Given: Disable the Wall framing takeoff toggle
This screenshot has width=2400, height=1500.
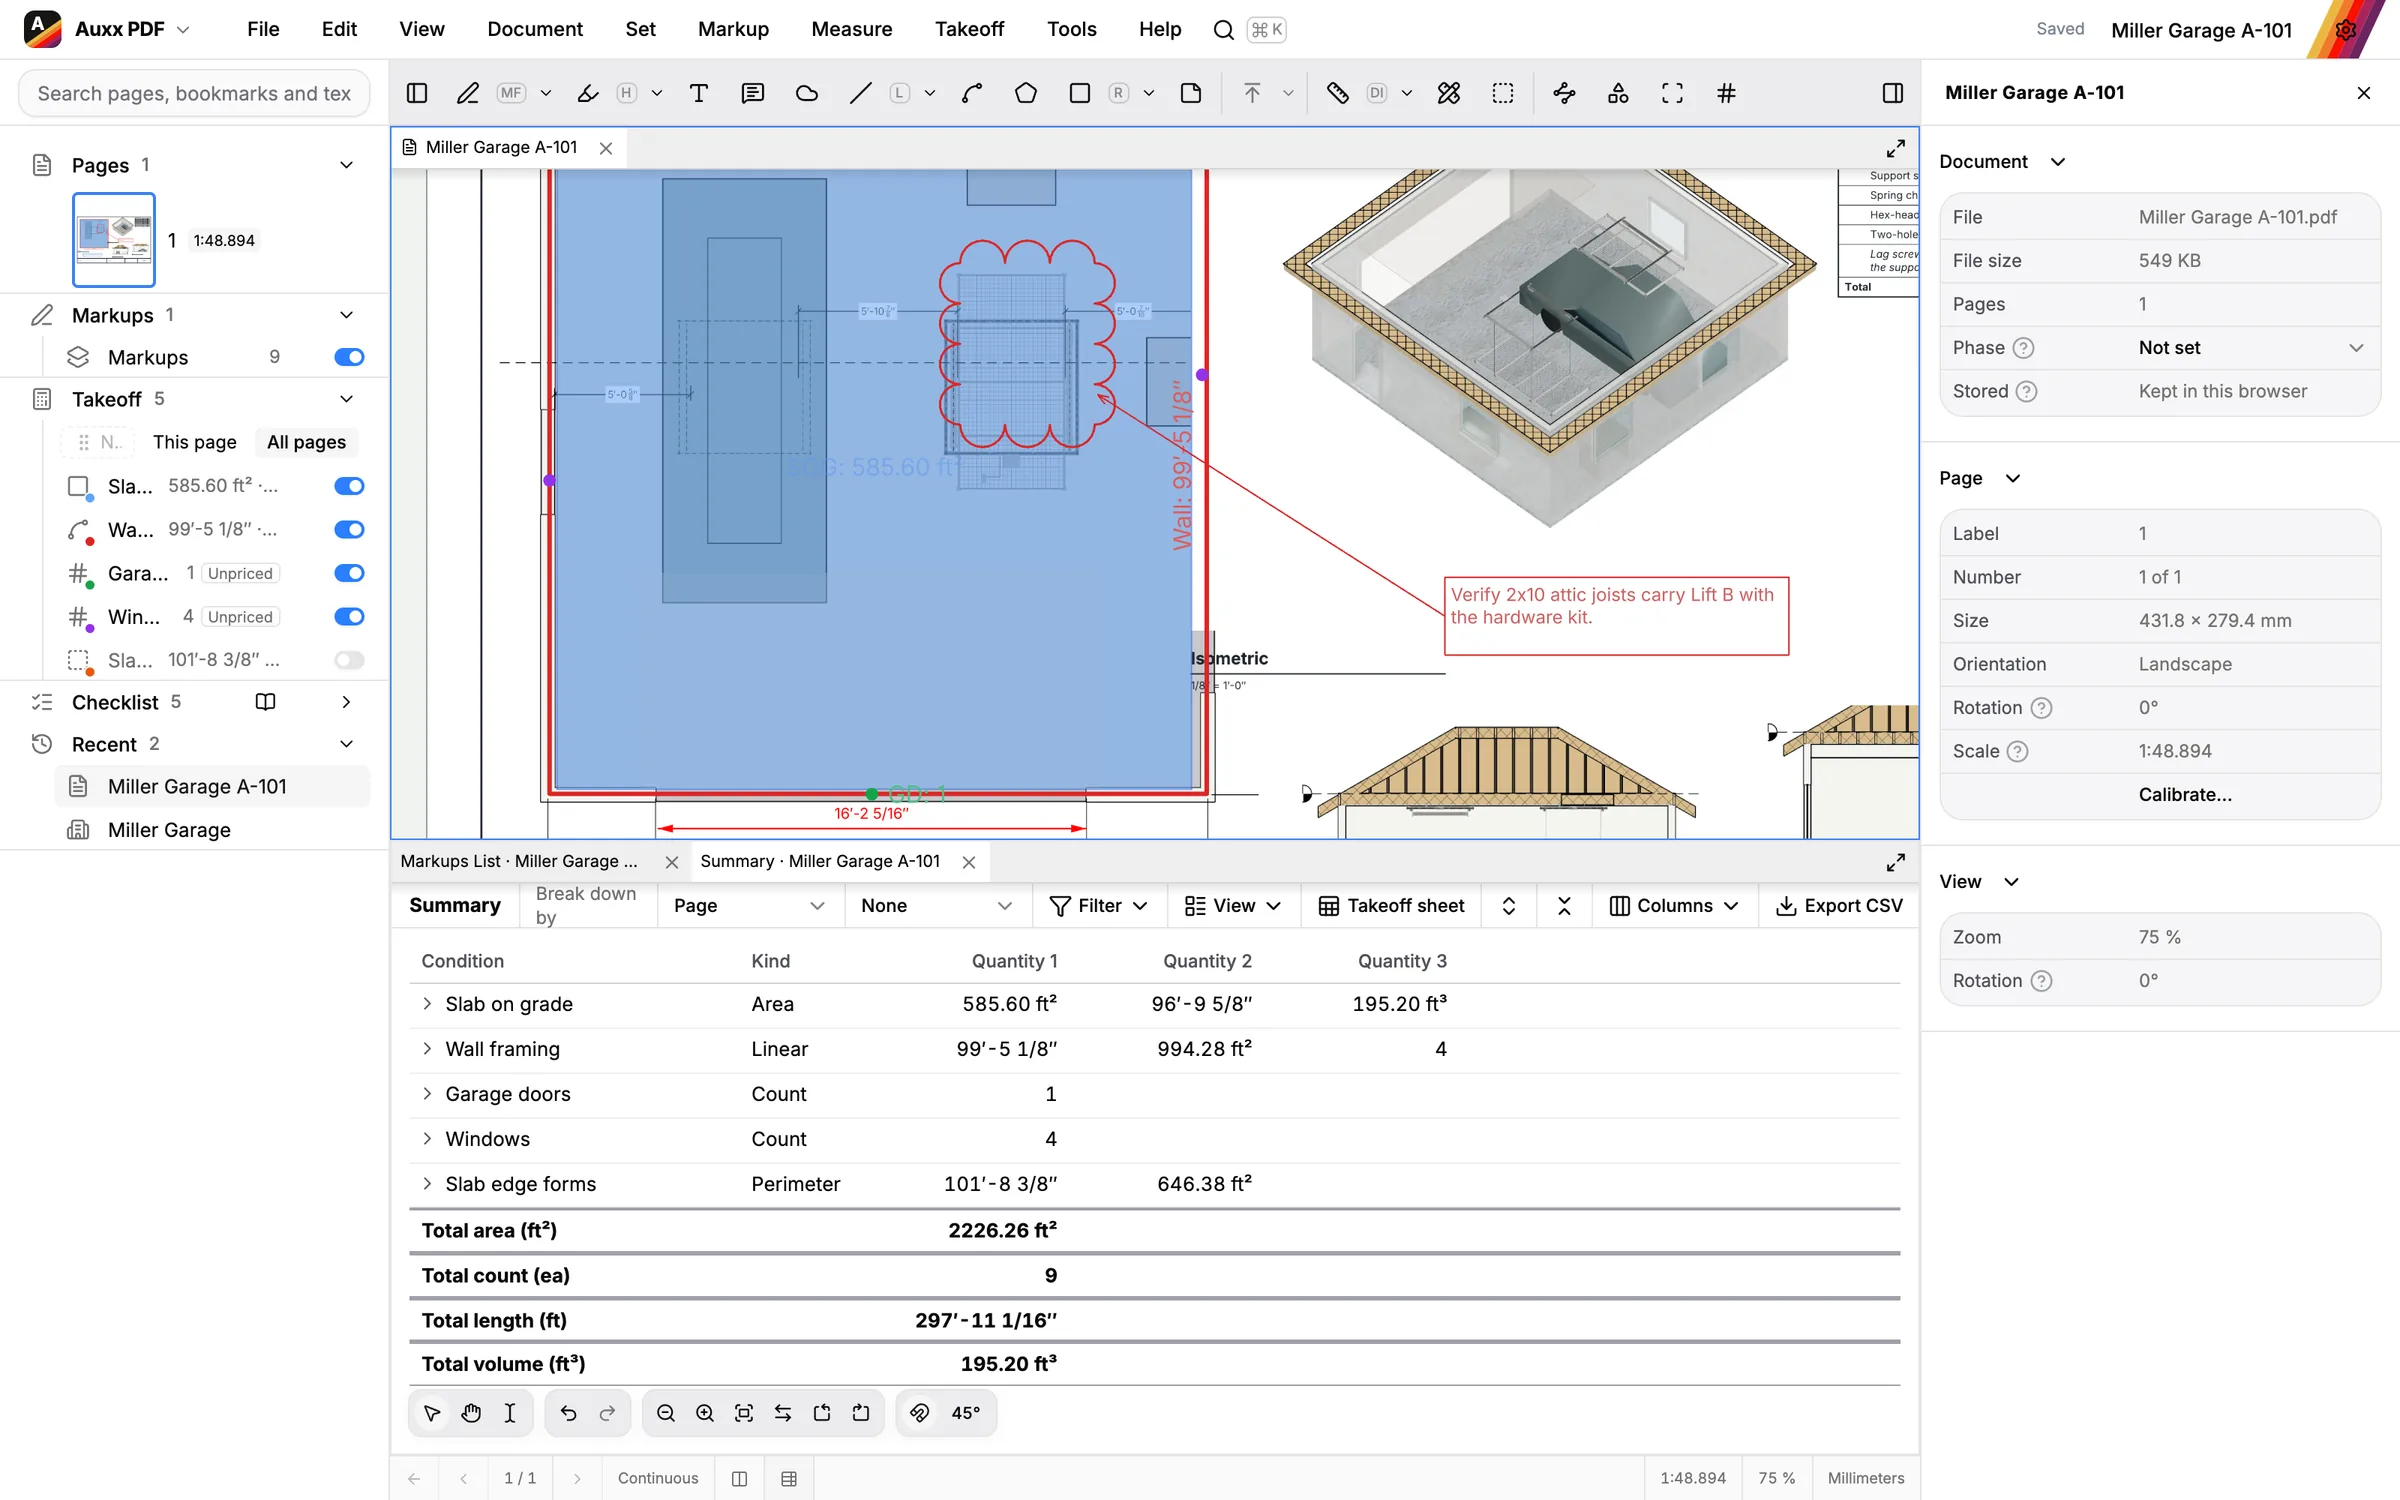Looking at the screenshot, I should [349, 530].
